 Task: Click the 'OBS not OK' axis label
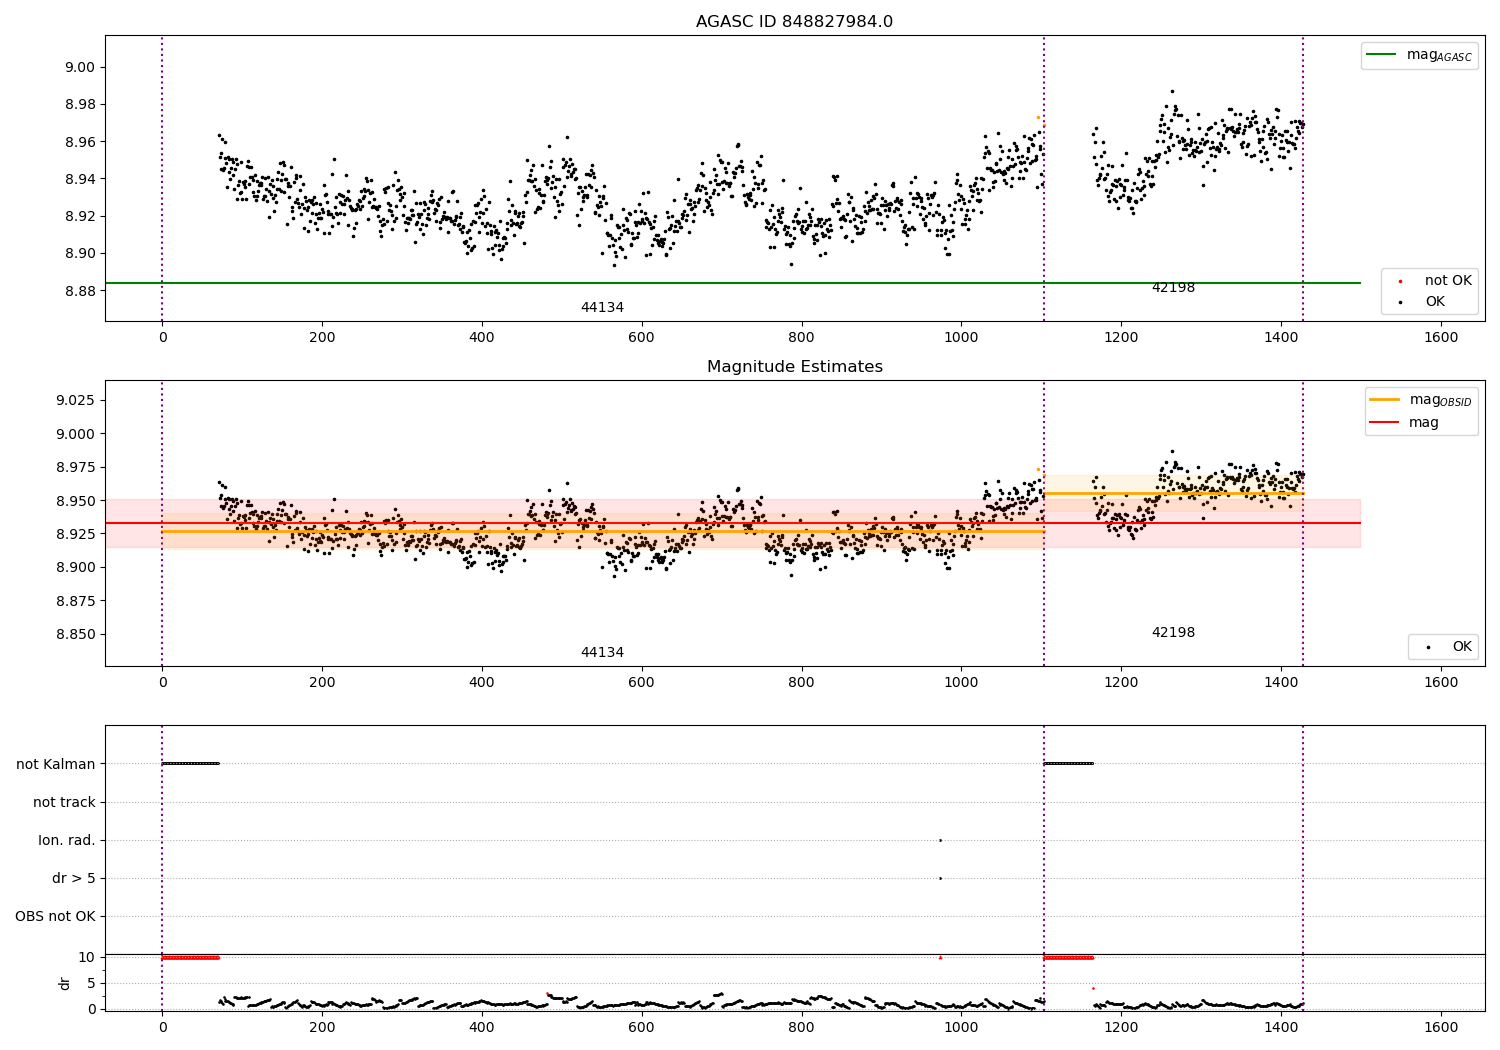(55, 916)
